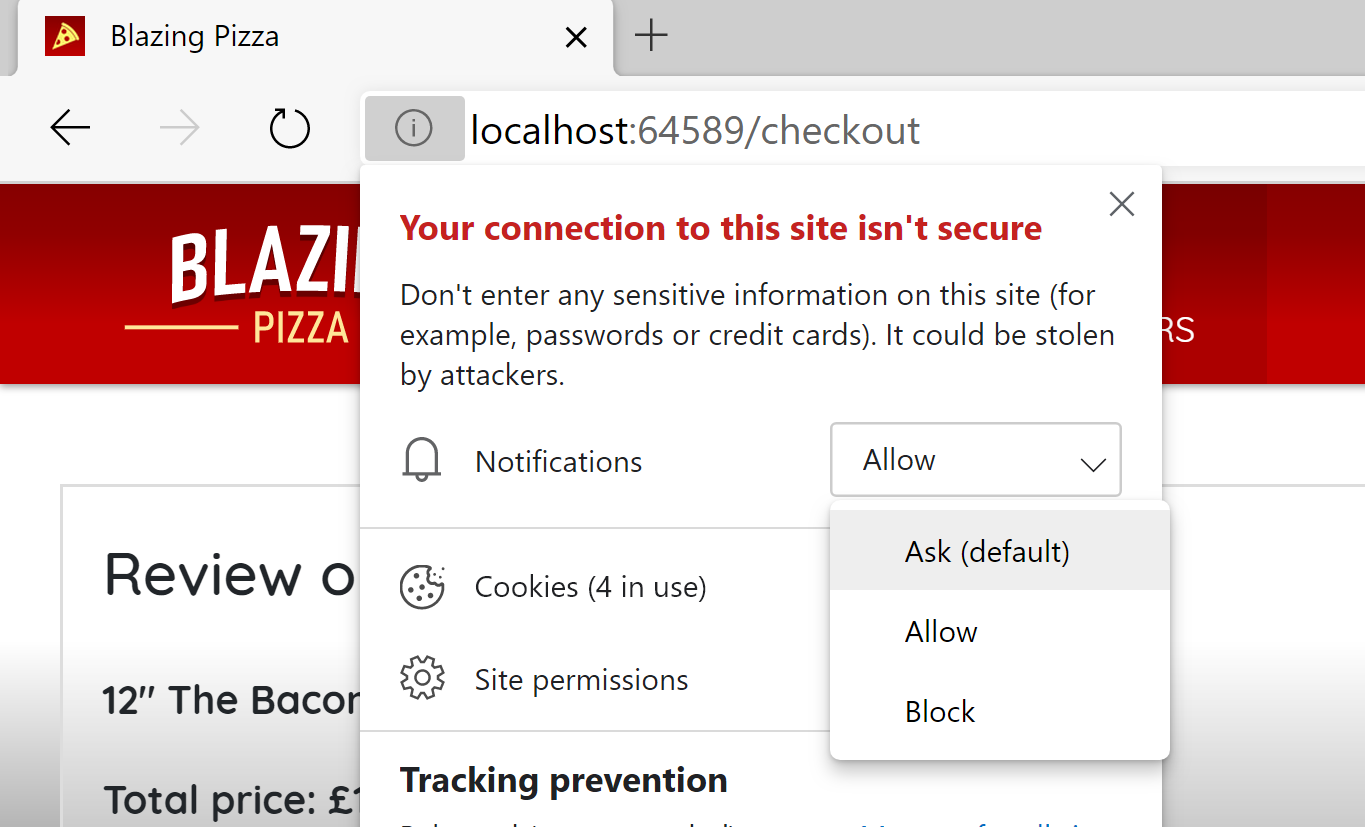Select Block for notifications
The image size is (1365, 827).
click(x=939, y=711)
